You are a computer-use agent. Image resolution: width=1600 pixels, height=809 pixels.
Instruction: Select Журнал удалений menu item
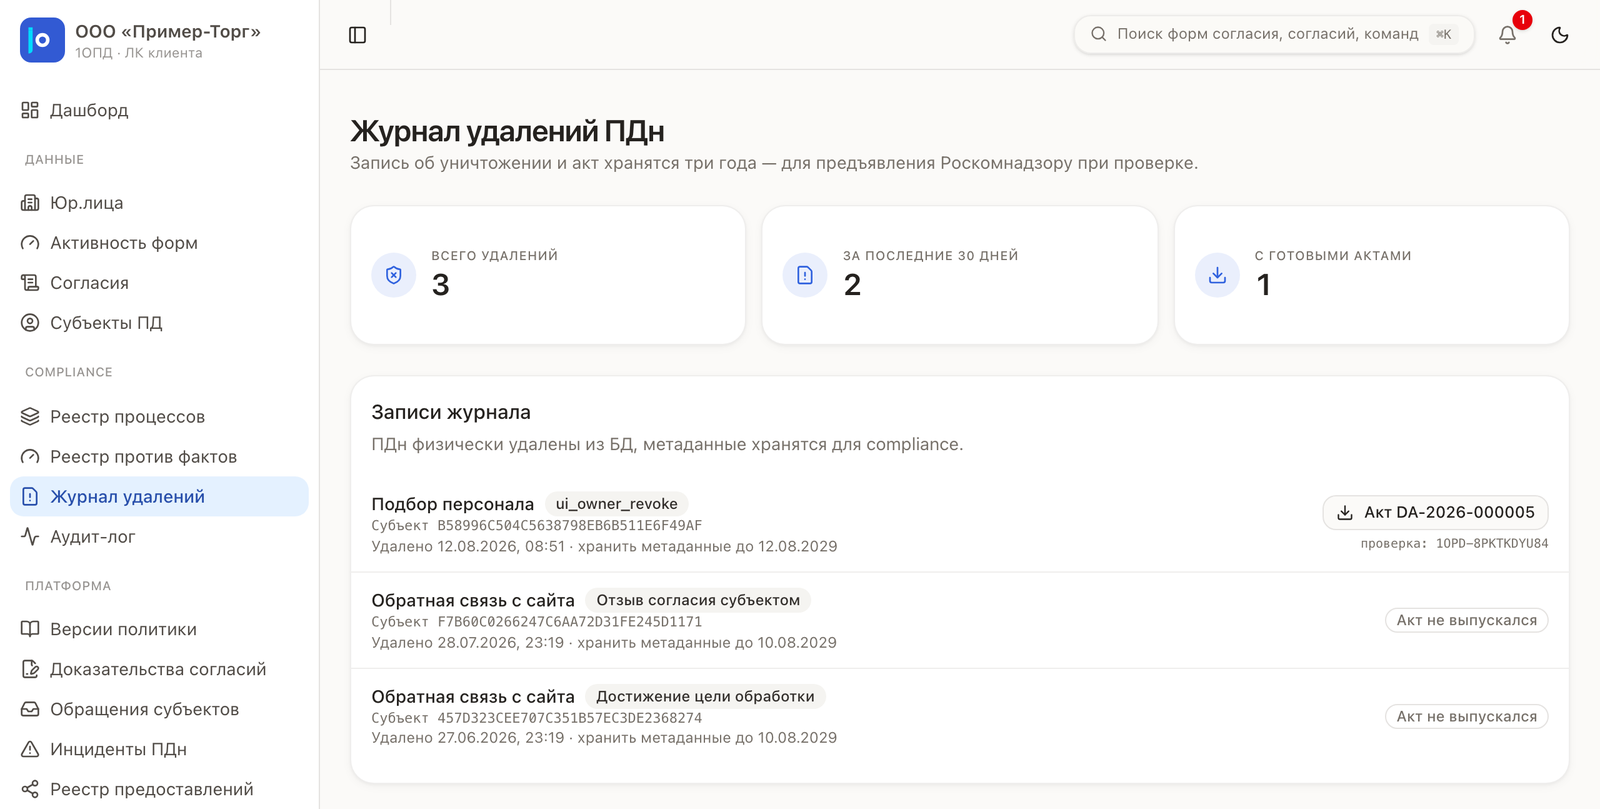pos(159,497)
